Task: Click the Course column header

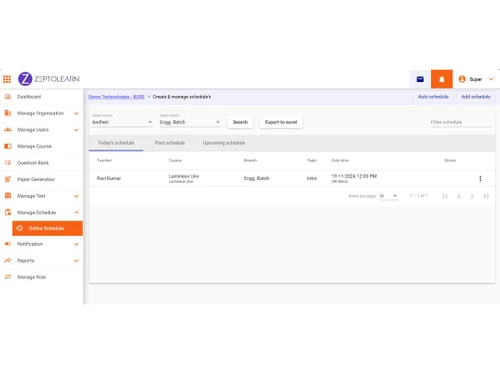Action: tap(175, 160)
